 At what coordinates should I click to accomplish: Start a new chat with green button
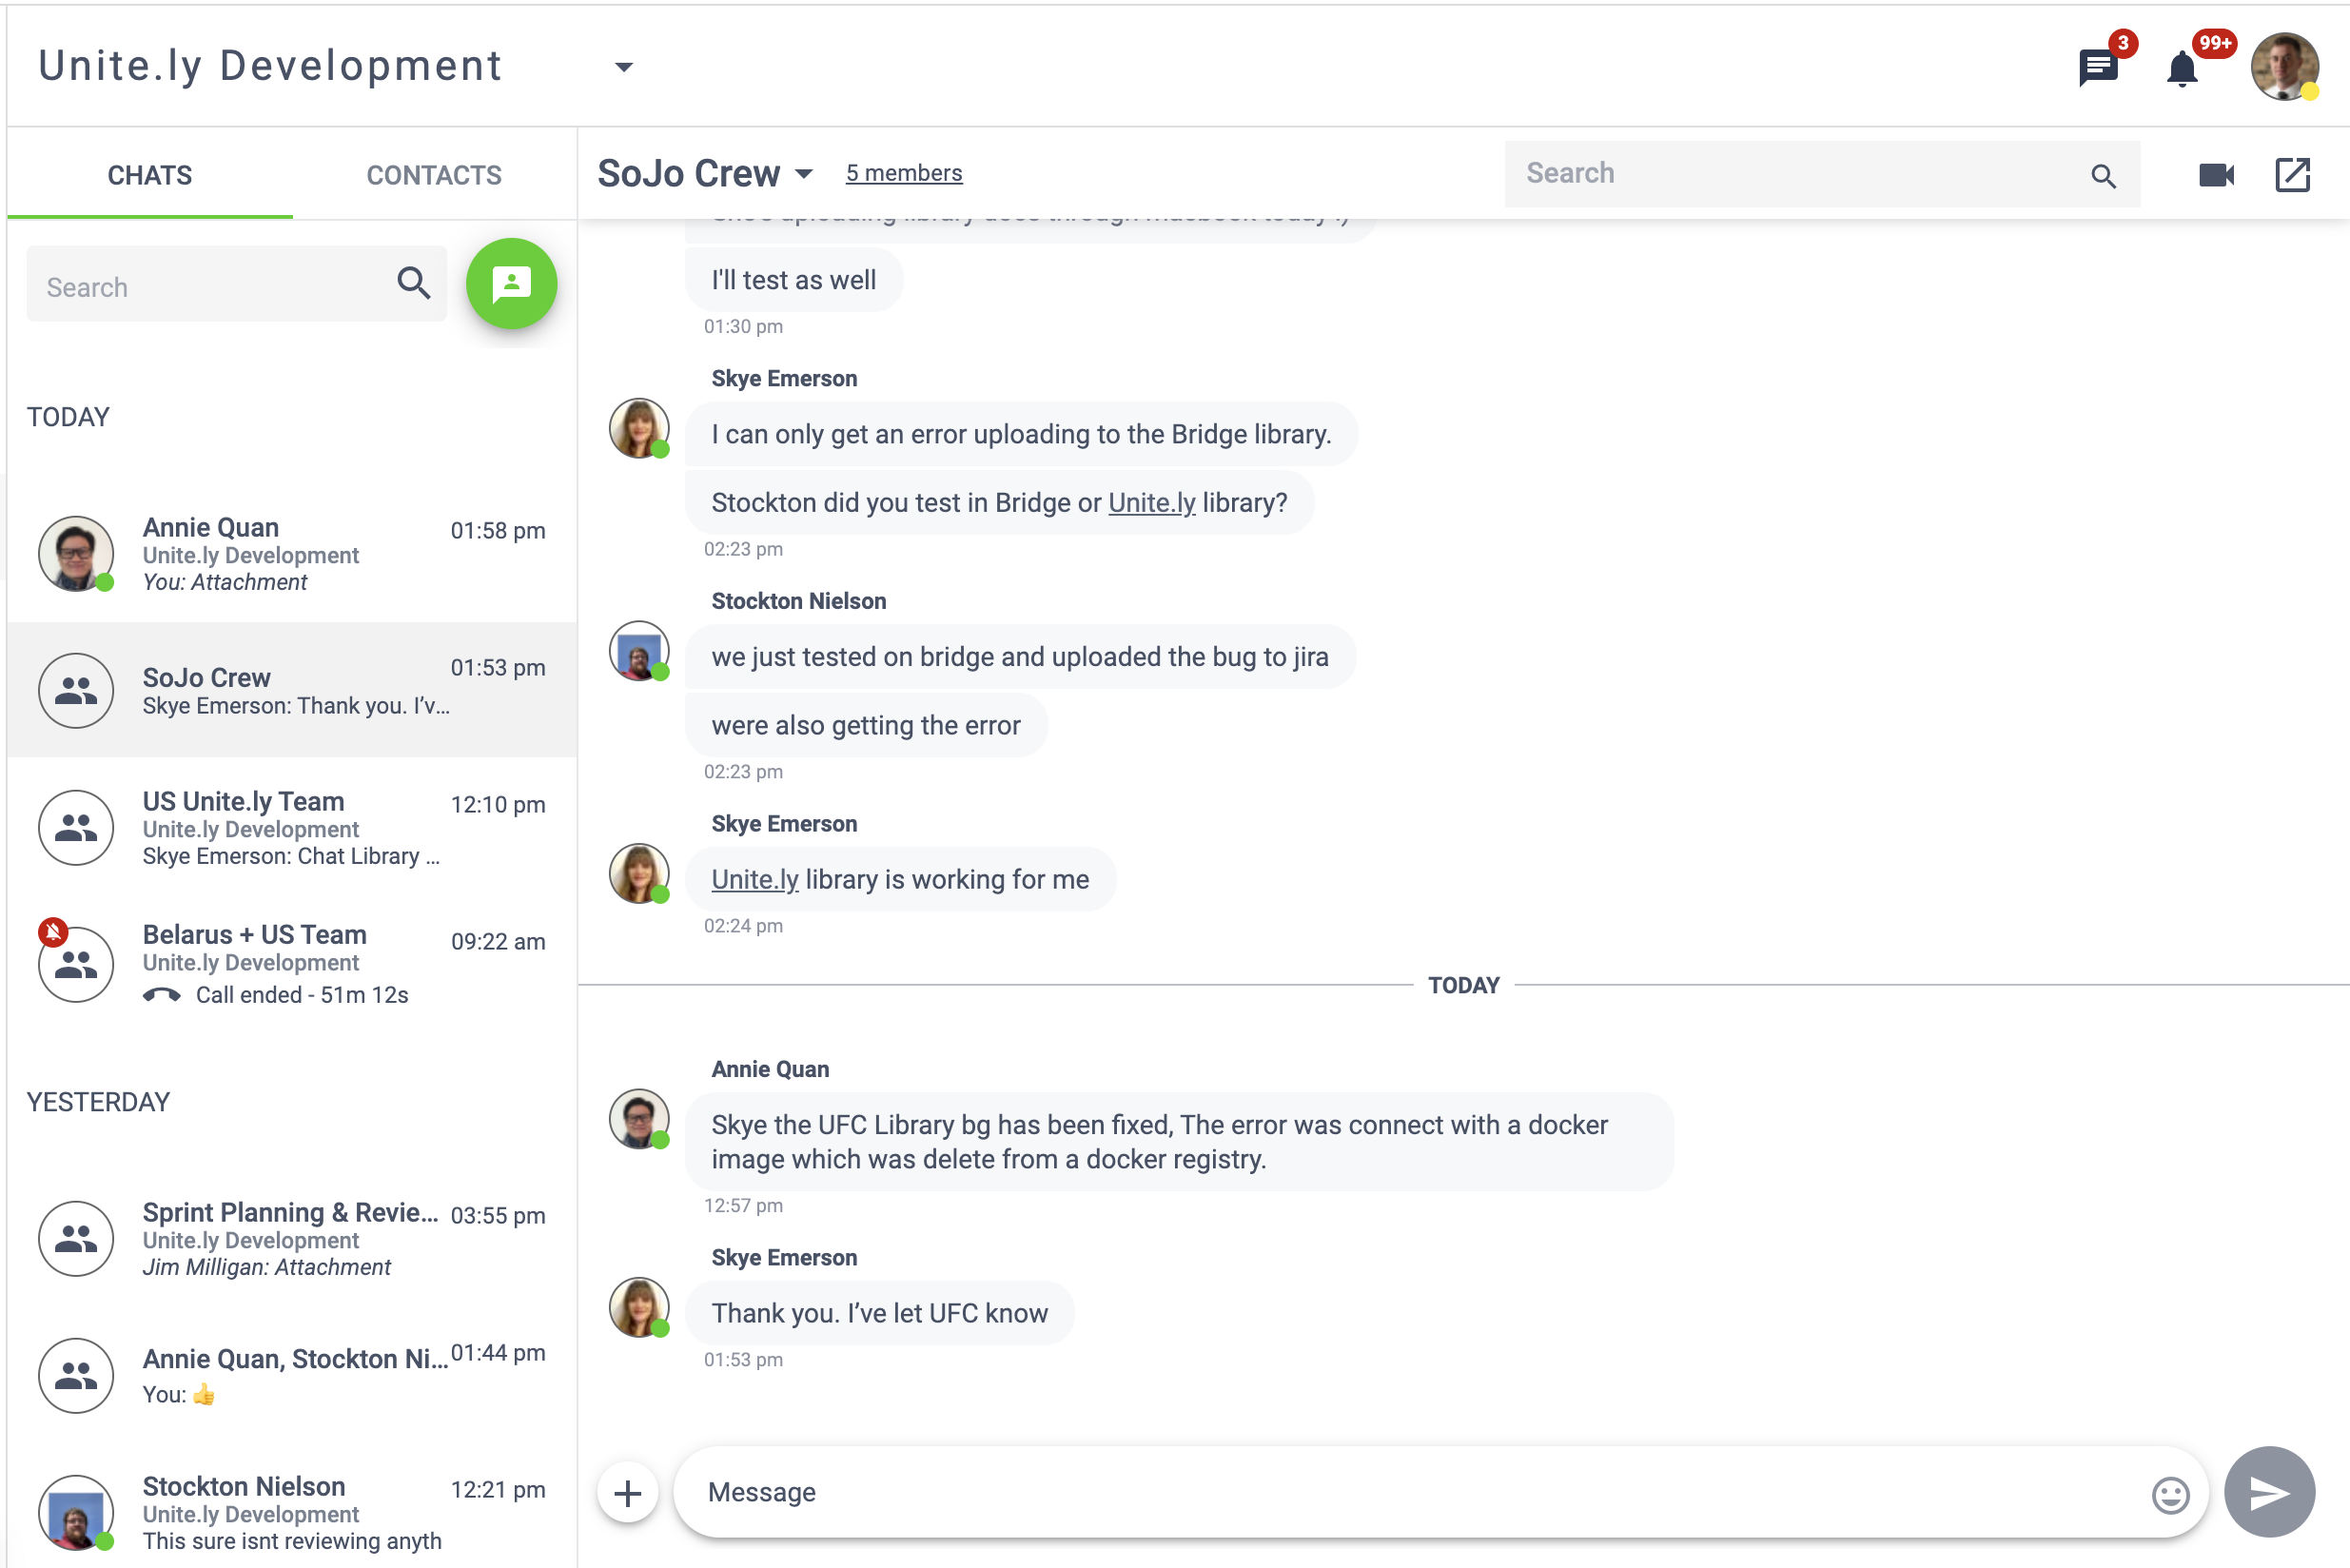coord(511,283)
